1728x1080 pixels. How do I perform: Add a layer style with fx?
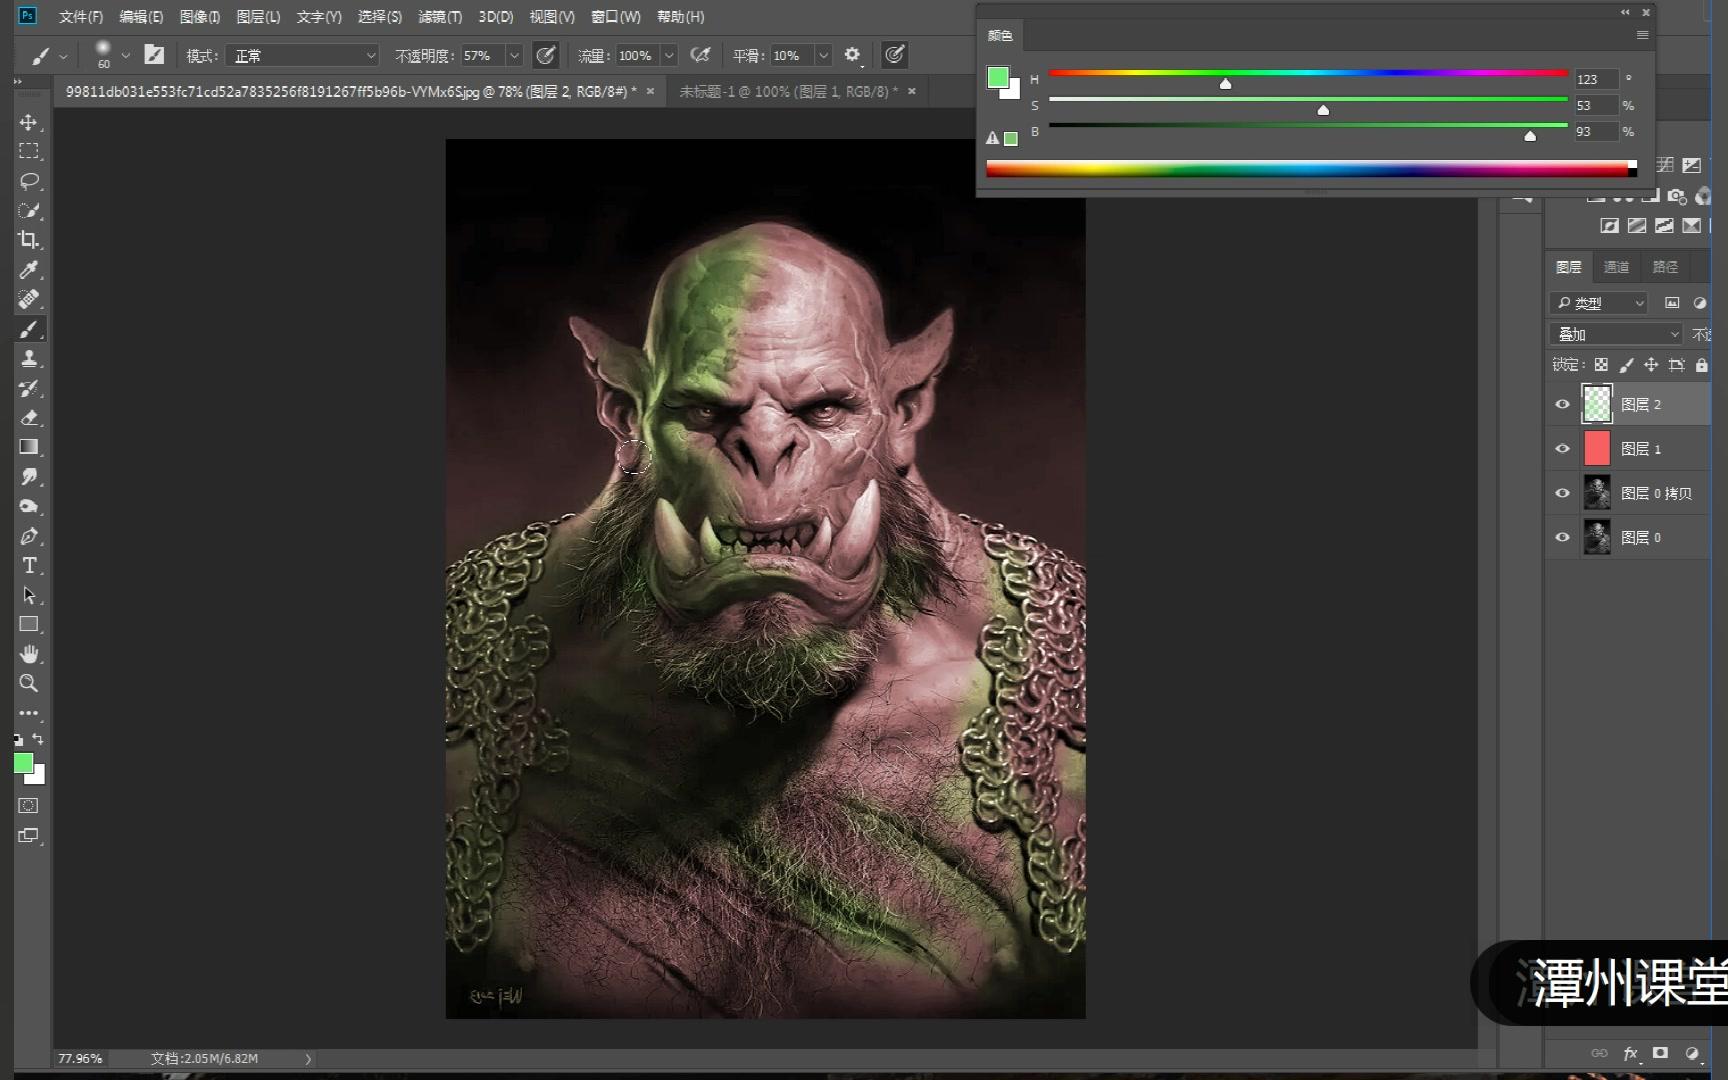click(1630, 1053)
